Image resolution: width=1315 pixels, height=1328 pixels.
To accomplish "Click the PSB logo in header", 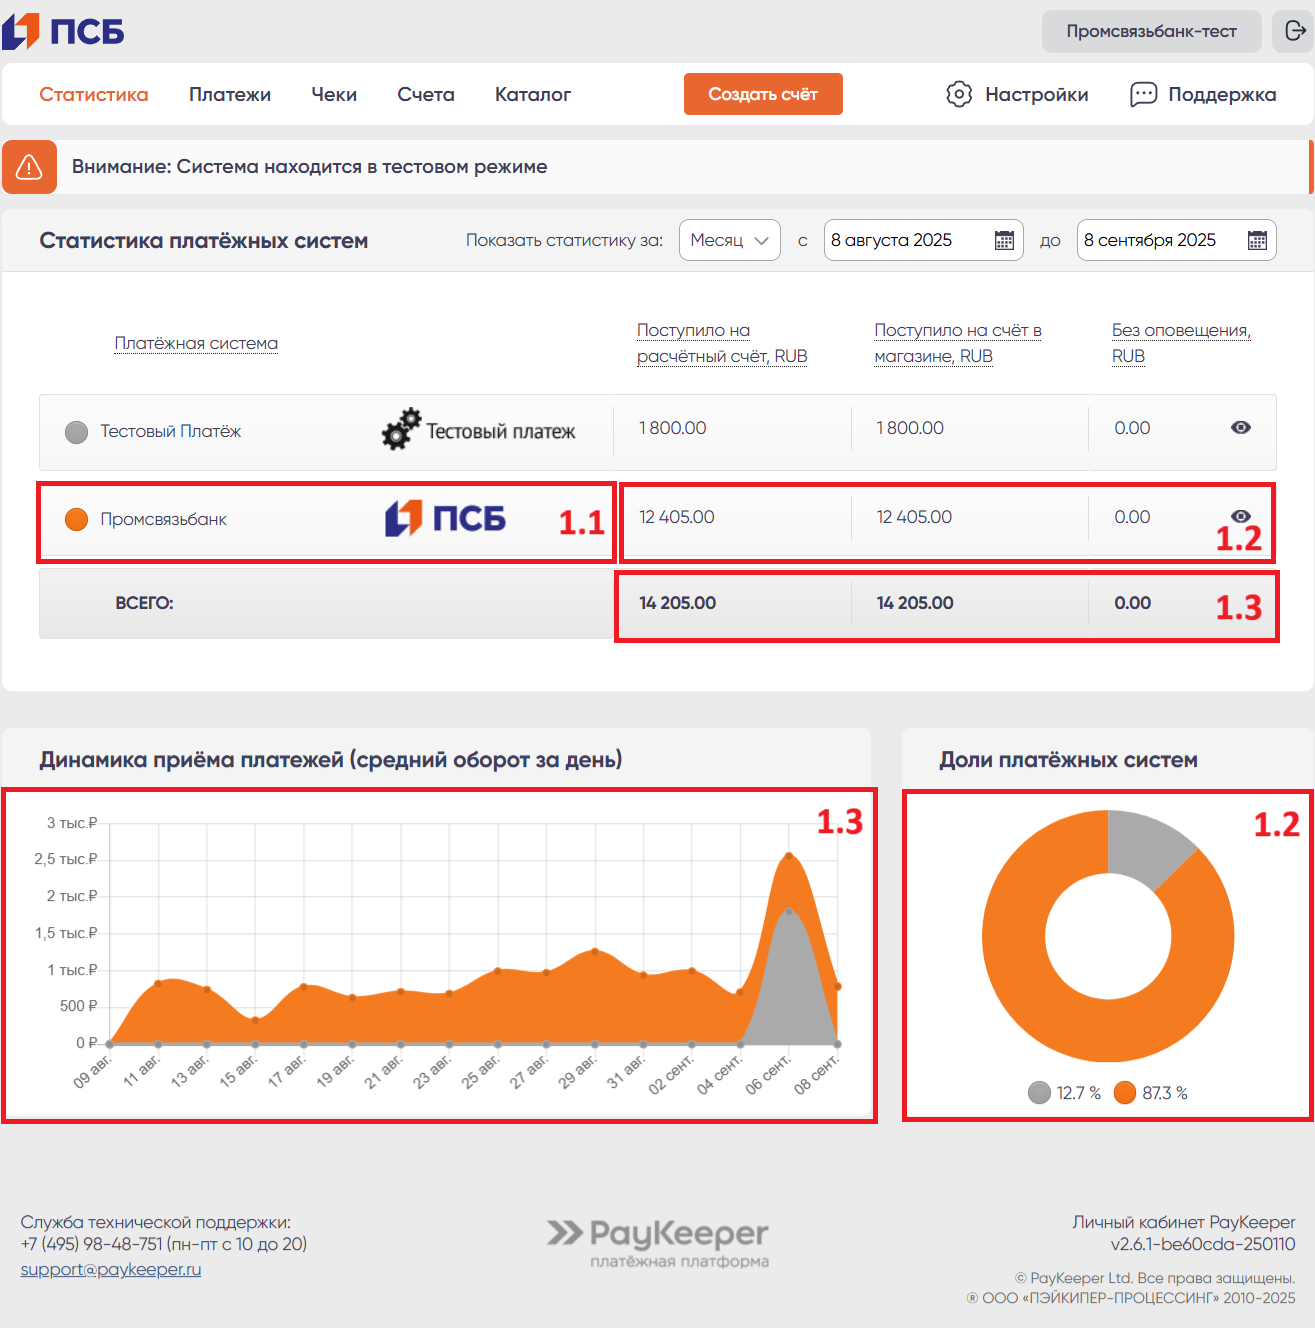I will (x=63, y=32).
